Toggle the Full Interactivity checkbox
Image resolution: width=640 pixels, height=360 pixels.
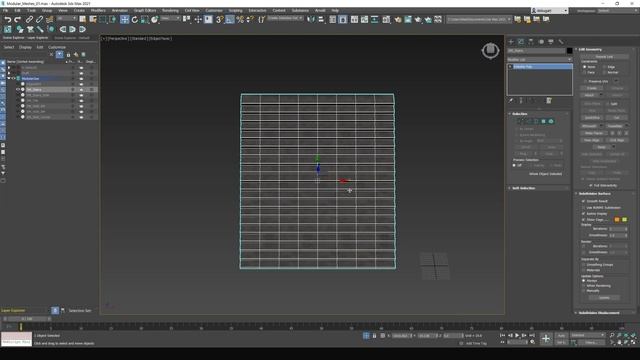[591, 185]
